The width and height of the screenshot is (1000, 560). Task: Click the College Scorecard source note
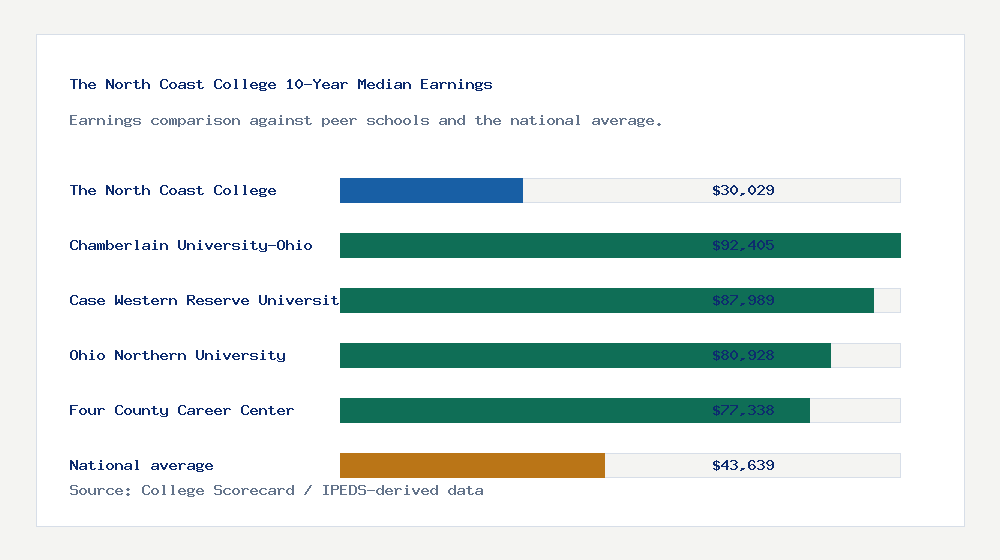click(276, 490)
